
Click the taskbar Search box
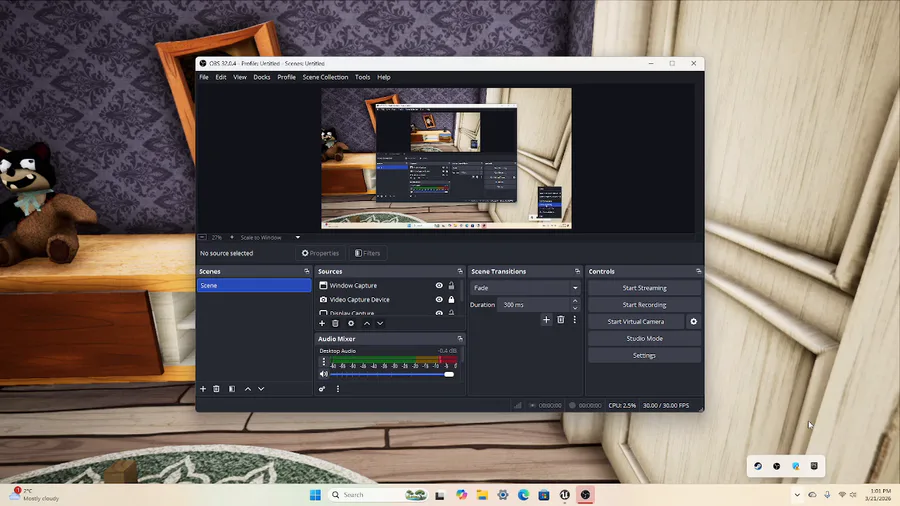378,495
